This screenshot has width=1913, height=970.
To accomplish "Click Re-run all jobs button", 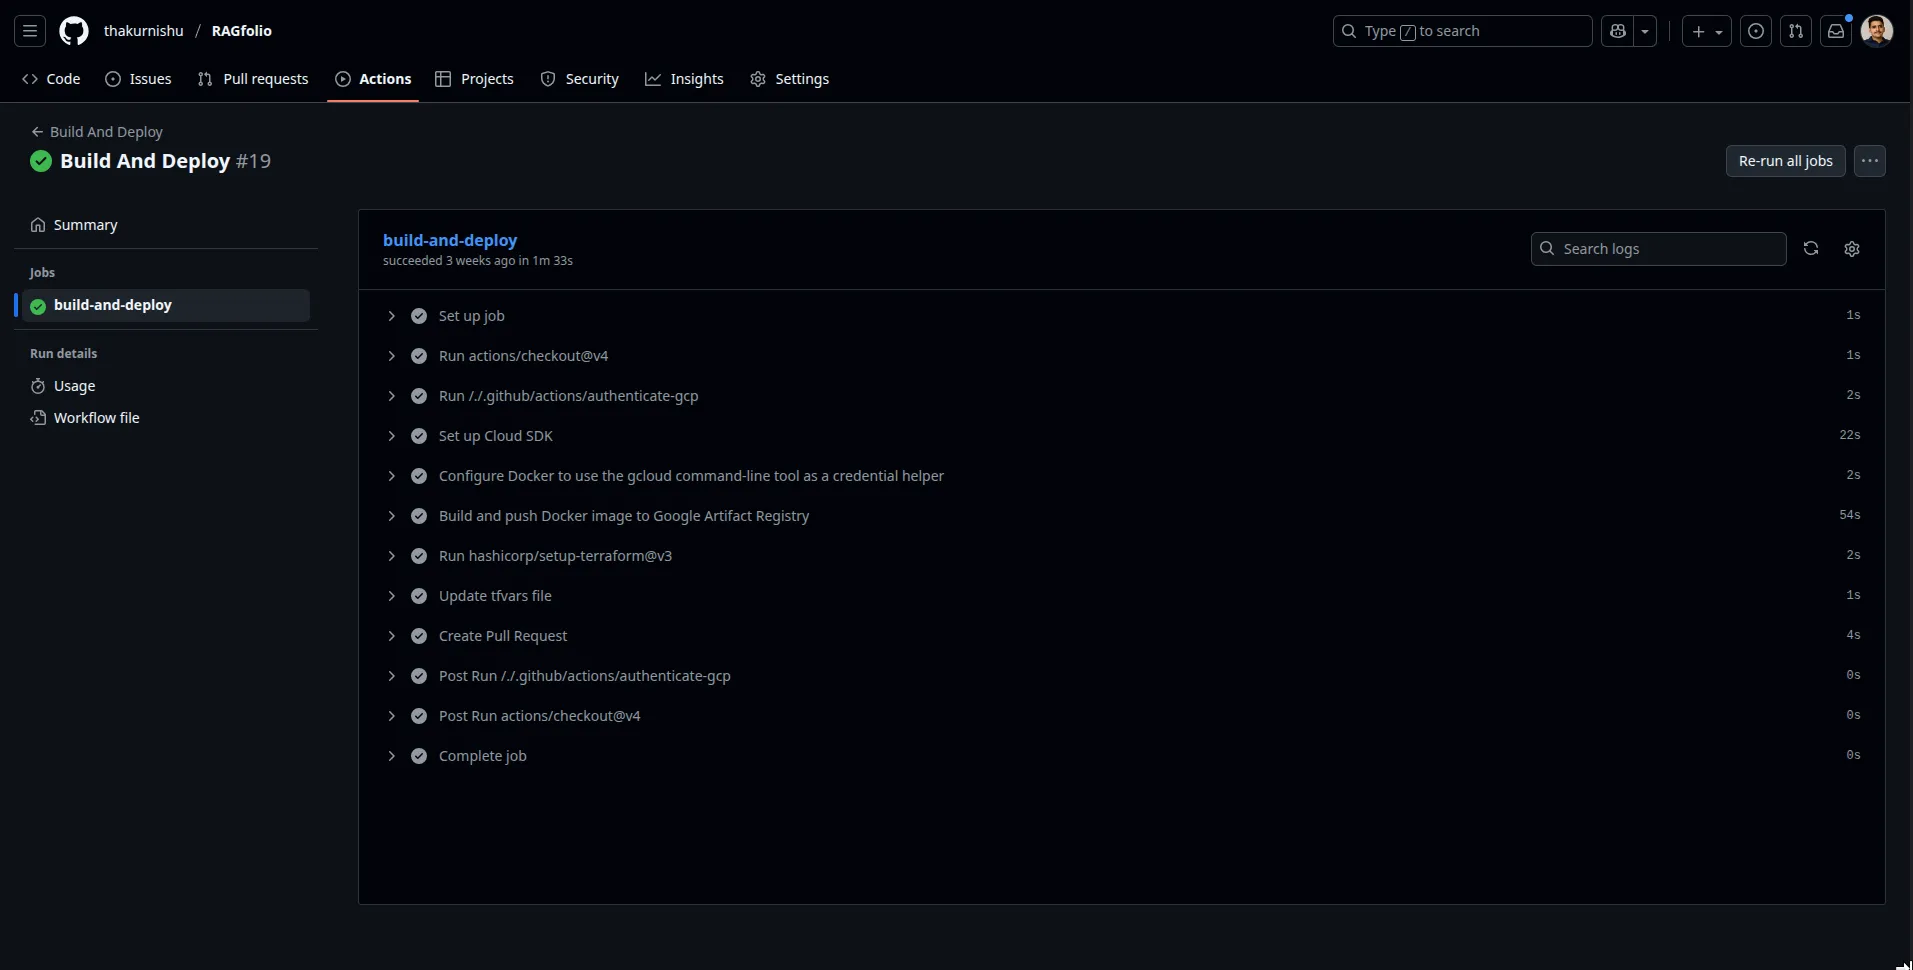I will (x=1785, y=161).
